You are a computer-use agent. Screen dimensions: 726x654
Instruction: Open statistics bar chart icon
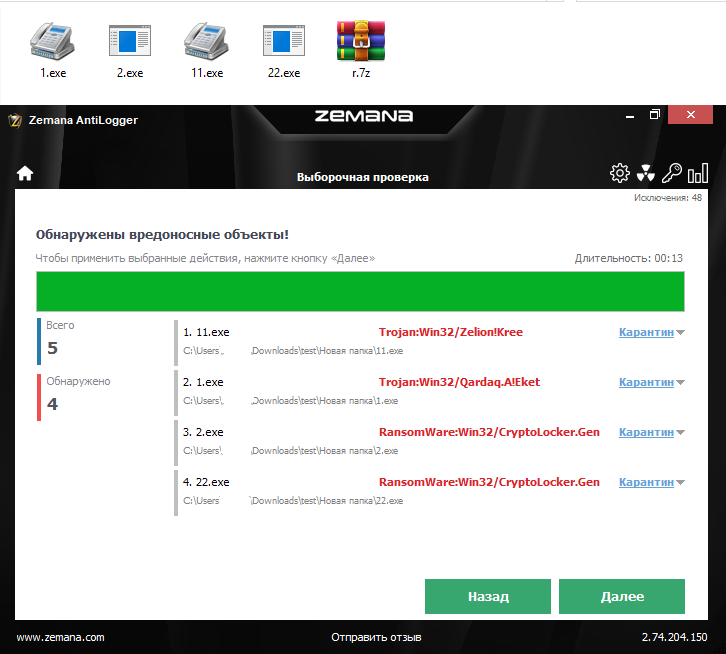pyautogui.click(x=698, y=173)
